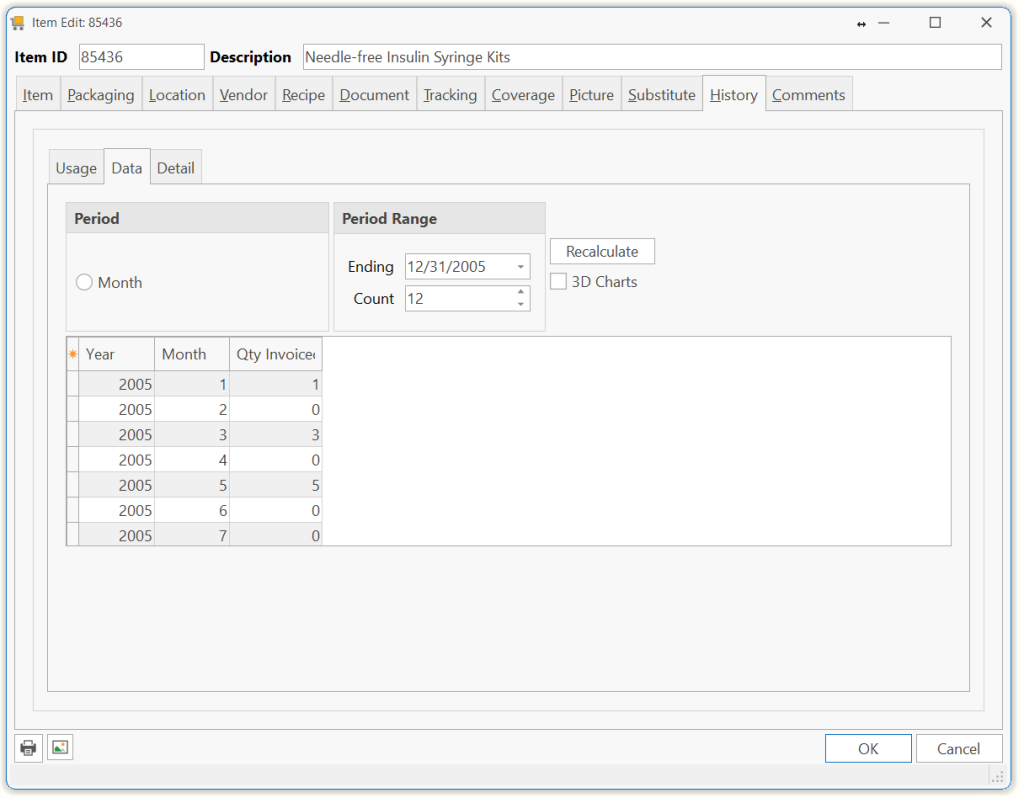Open the Packaging tab
The width and height of the screenshot is (1024, 798).
(101, 95)
